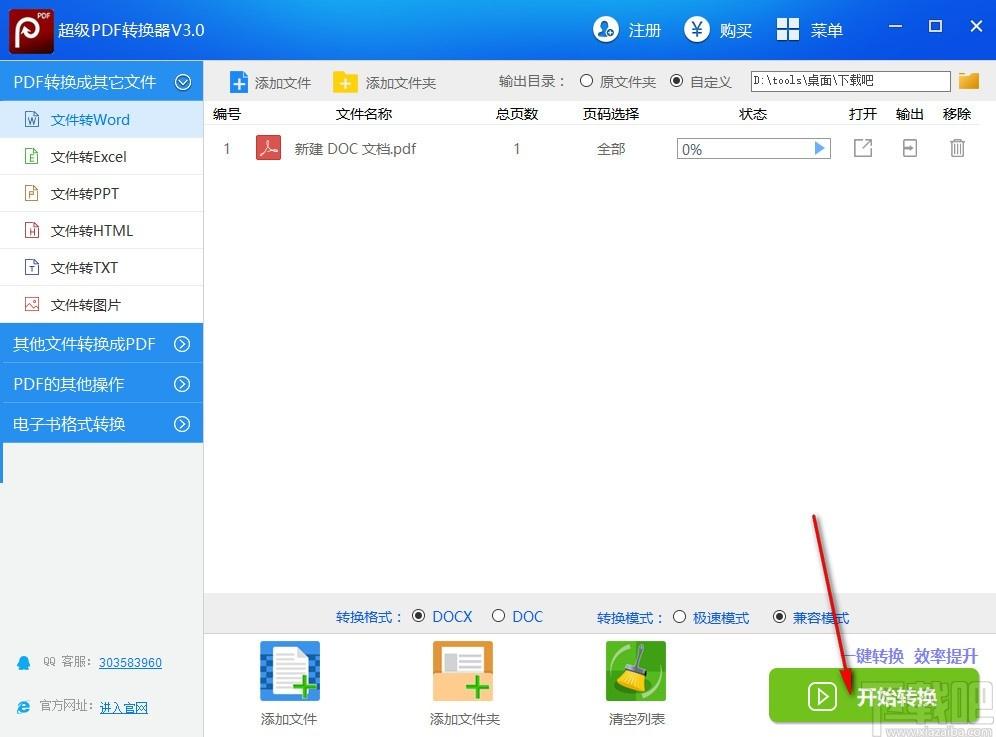Click the large 添加文件 icon at bottom

point(290,671)
